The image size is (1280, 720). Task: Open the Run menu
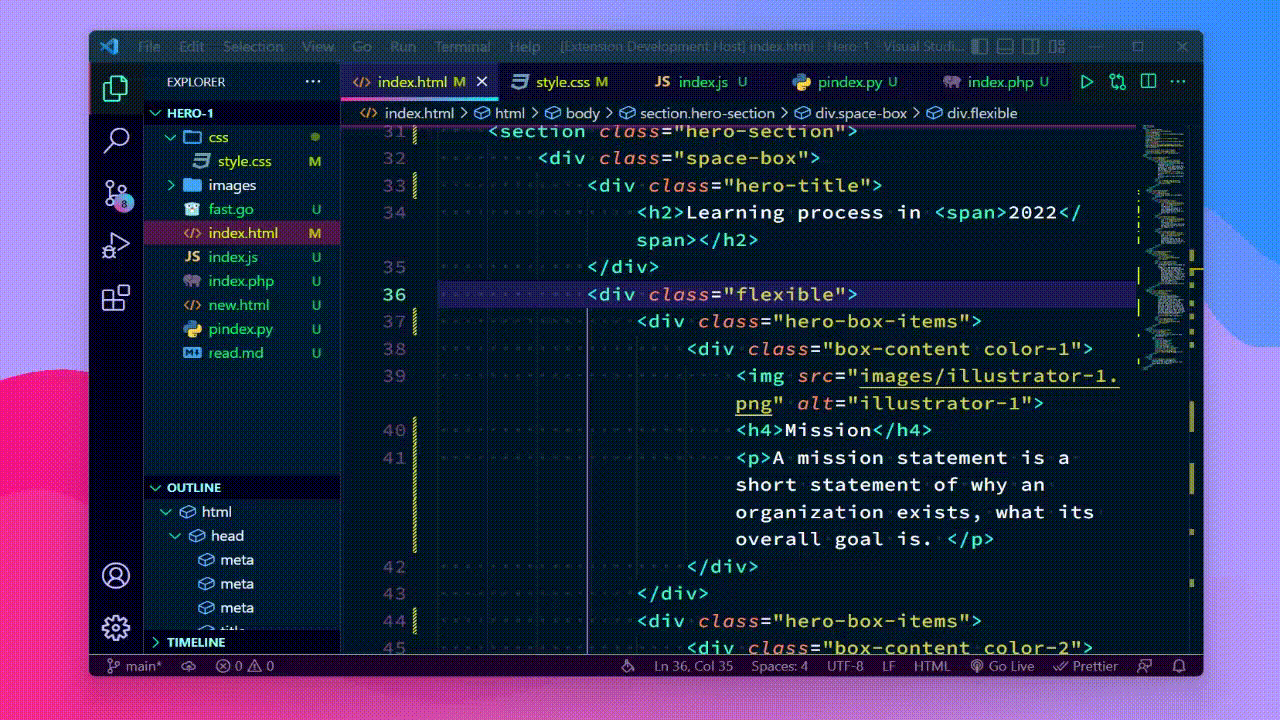403,47
